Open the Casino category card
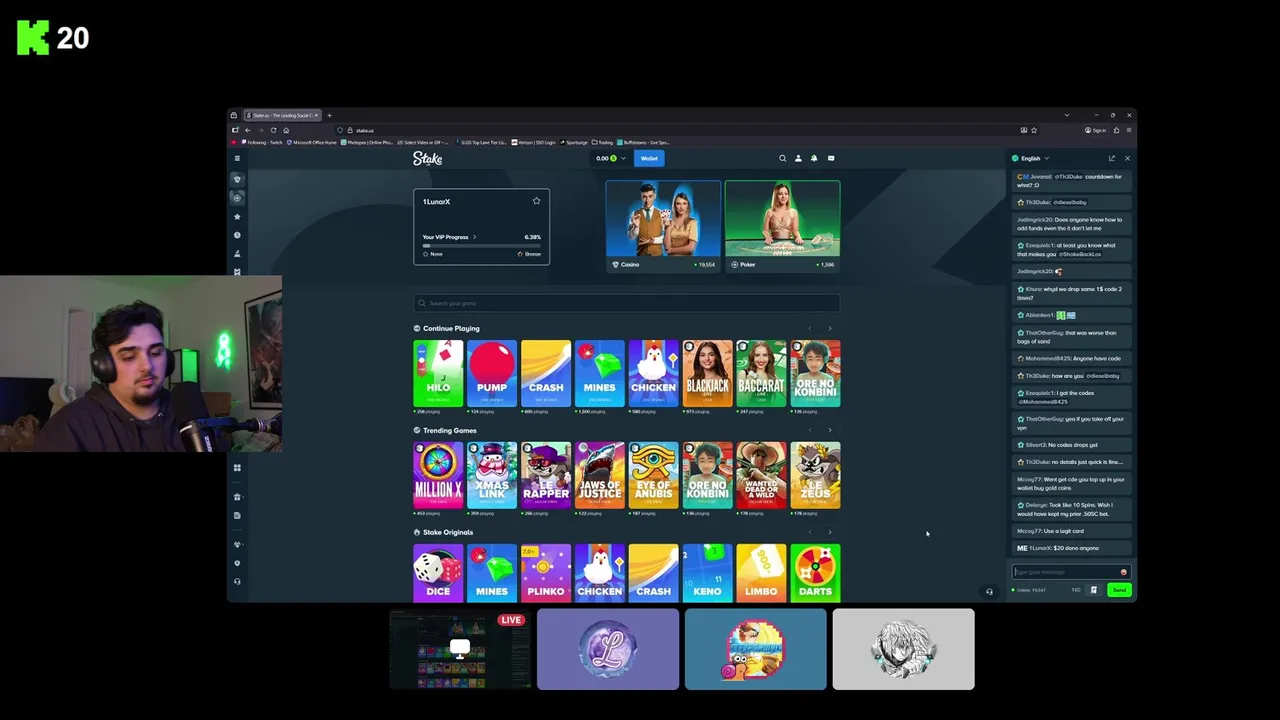Viewport: 1280px width, 720px height. 663,225
